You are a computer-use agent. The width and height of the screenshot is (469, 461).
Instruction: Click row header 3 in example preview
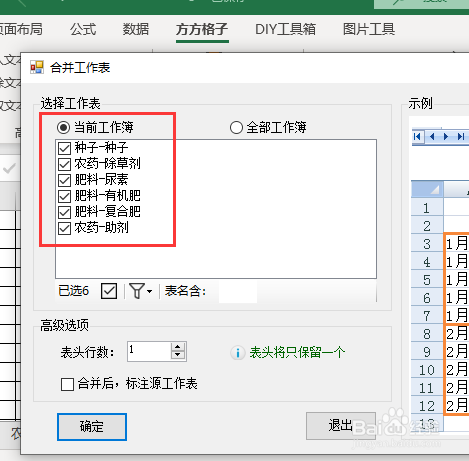(427, 244)
